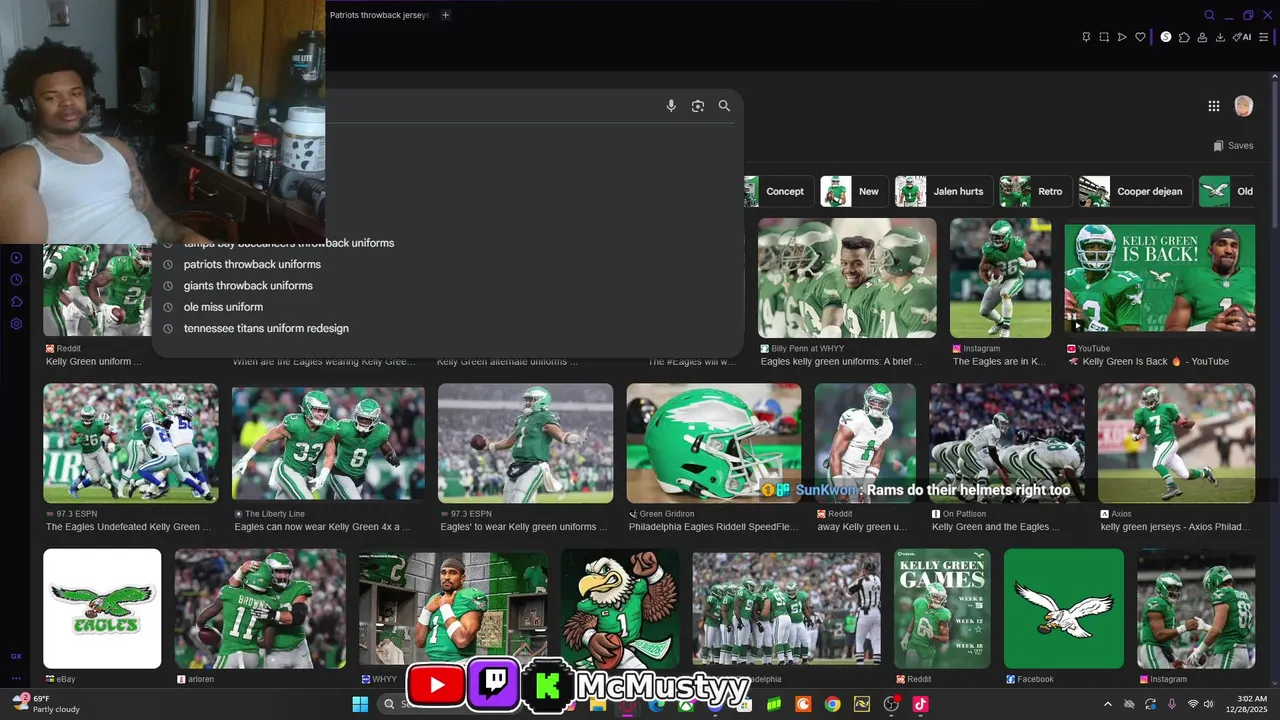This screenshot has width=1280, height=720.
Task: Open the Kelly Green Games Reddit image
Action: [x=942, y=608]
